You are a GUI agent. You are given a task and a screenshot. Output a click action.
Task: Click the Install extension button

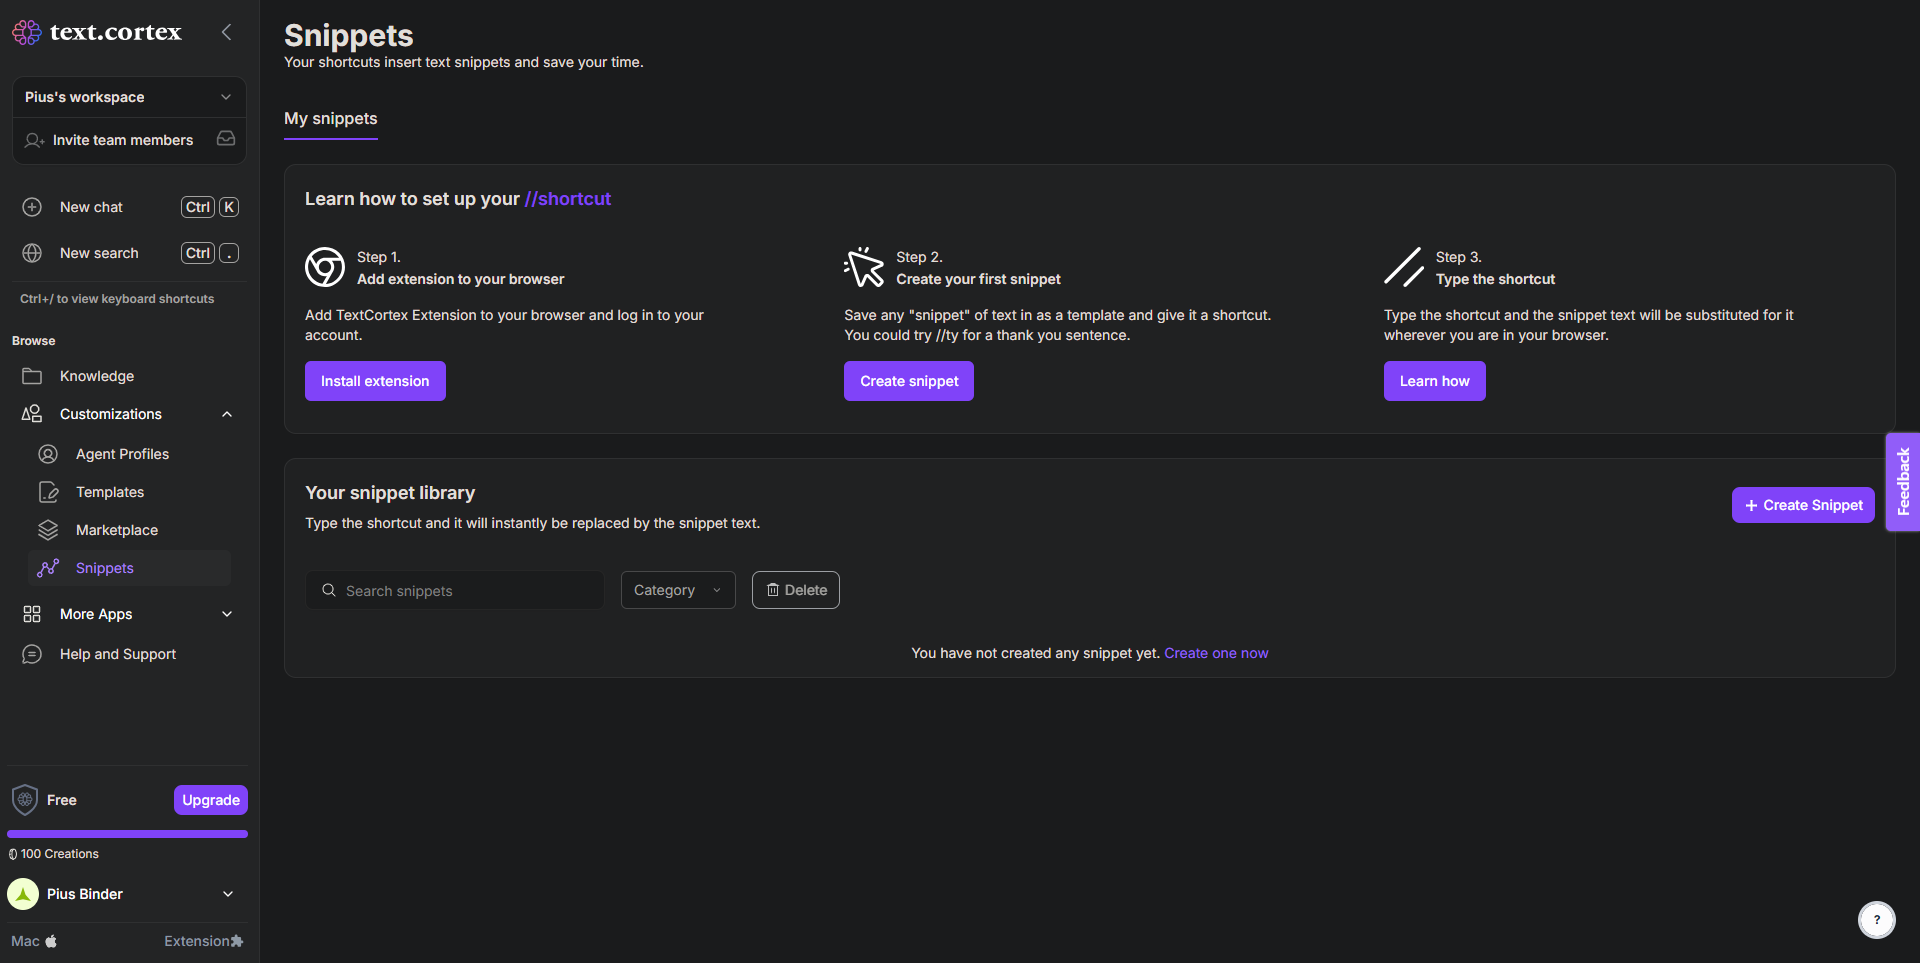pos(374,381)
